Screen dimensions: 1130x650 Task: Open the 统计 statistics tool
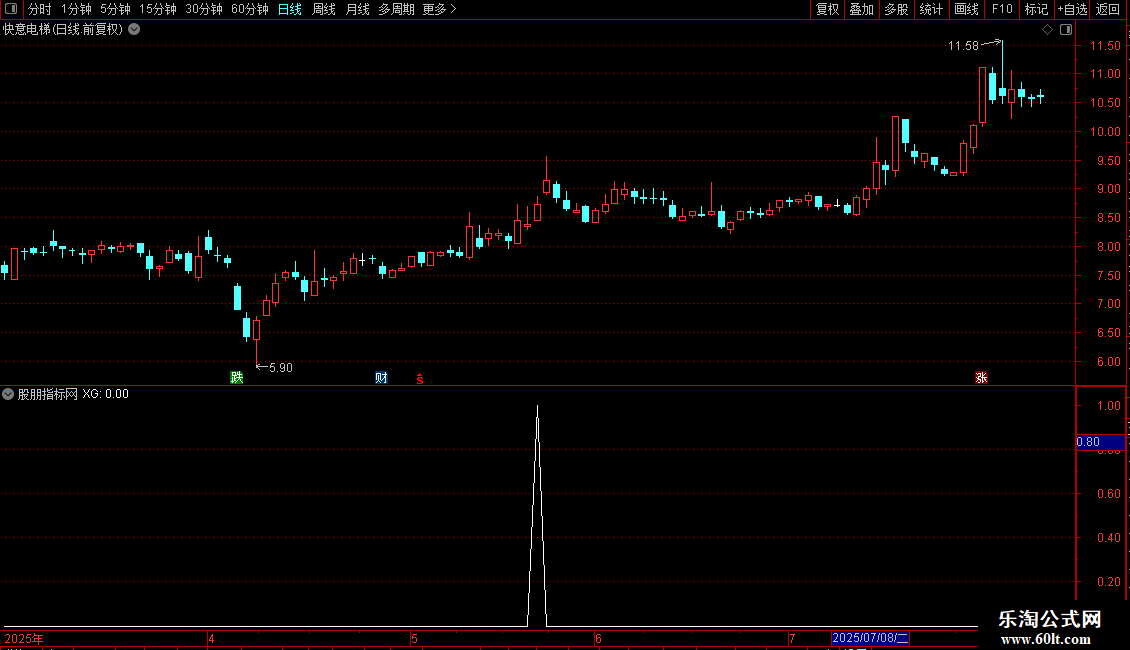[931, 9]
